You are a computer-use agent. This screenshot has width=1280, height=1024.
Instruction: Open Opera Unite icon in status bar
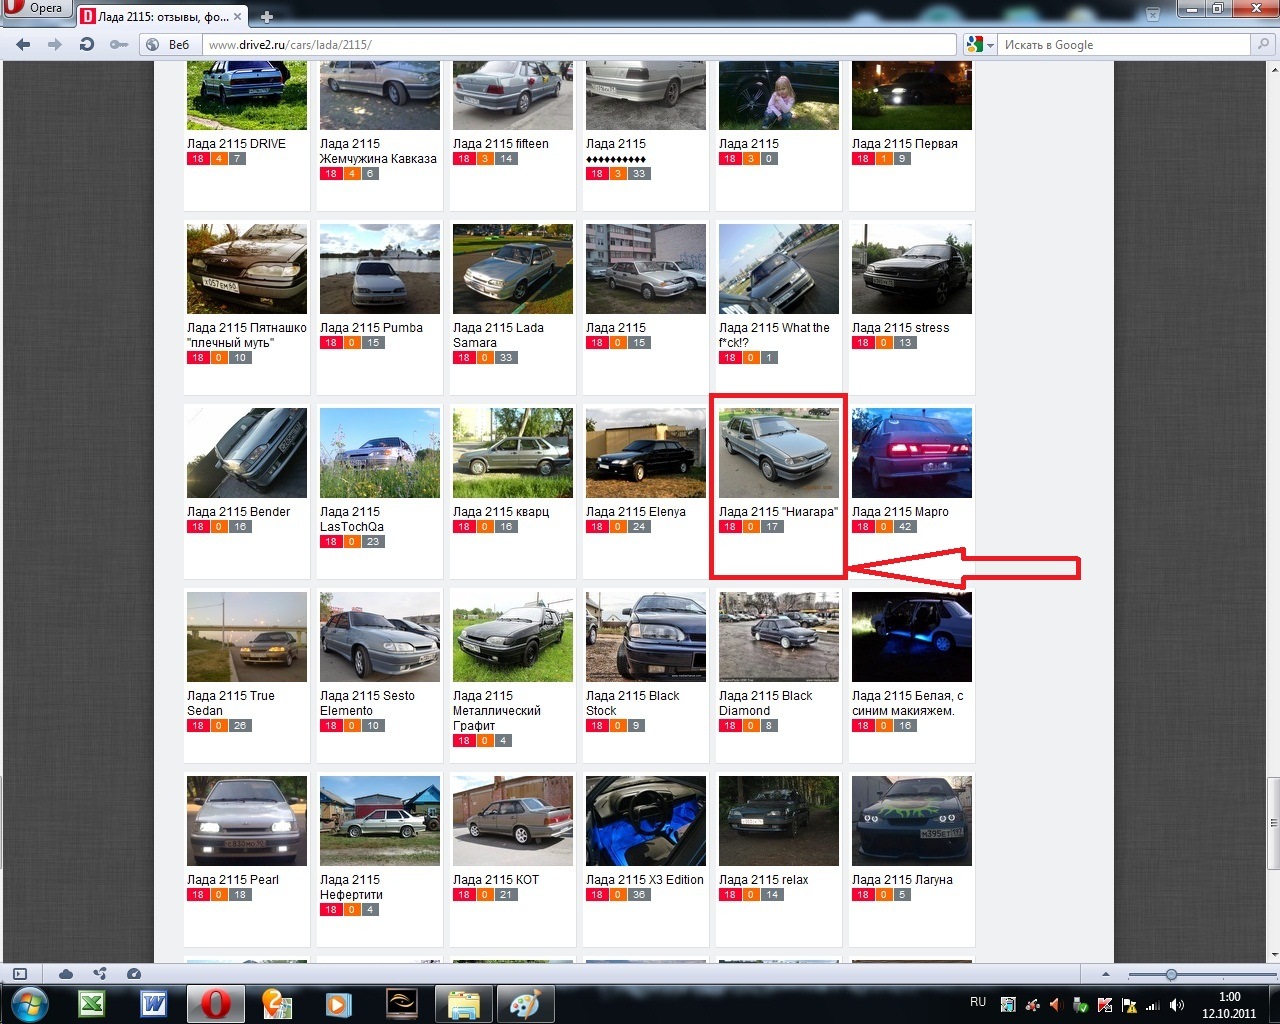pyautogui.click(x=100, y=974)
